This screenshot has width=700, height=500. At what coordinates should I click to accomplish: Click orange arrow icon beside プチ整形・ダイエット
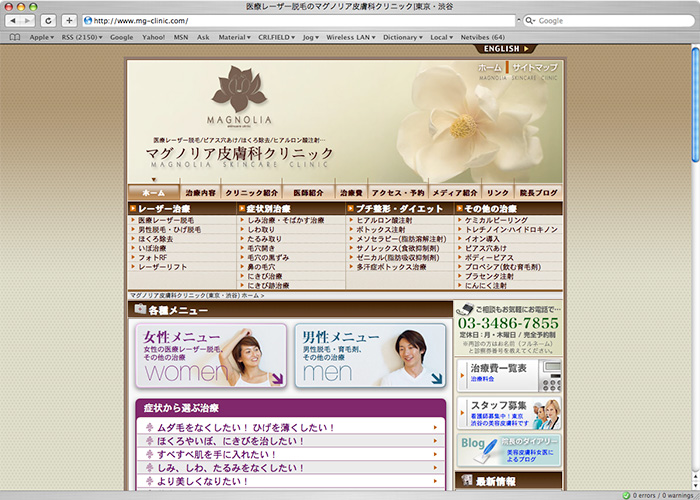pyautogui.click(x=351, y=208)
